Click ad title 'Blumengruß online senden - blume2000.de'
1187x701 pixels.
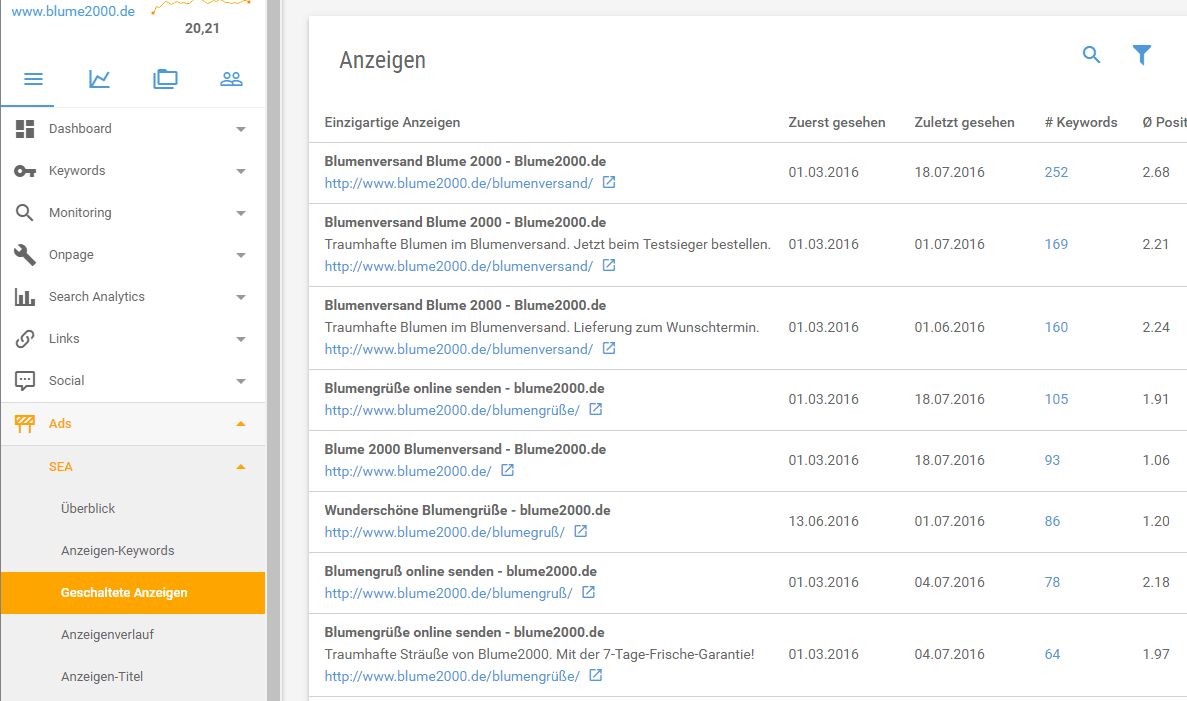(460, 572)
